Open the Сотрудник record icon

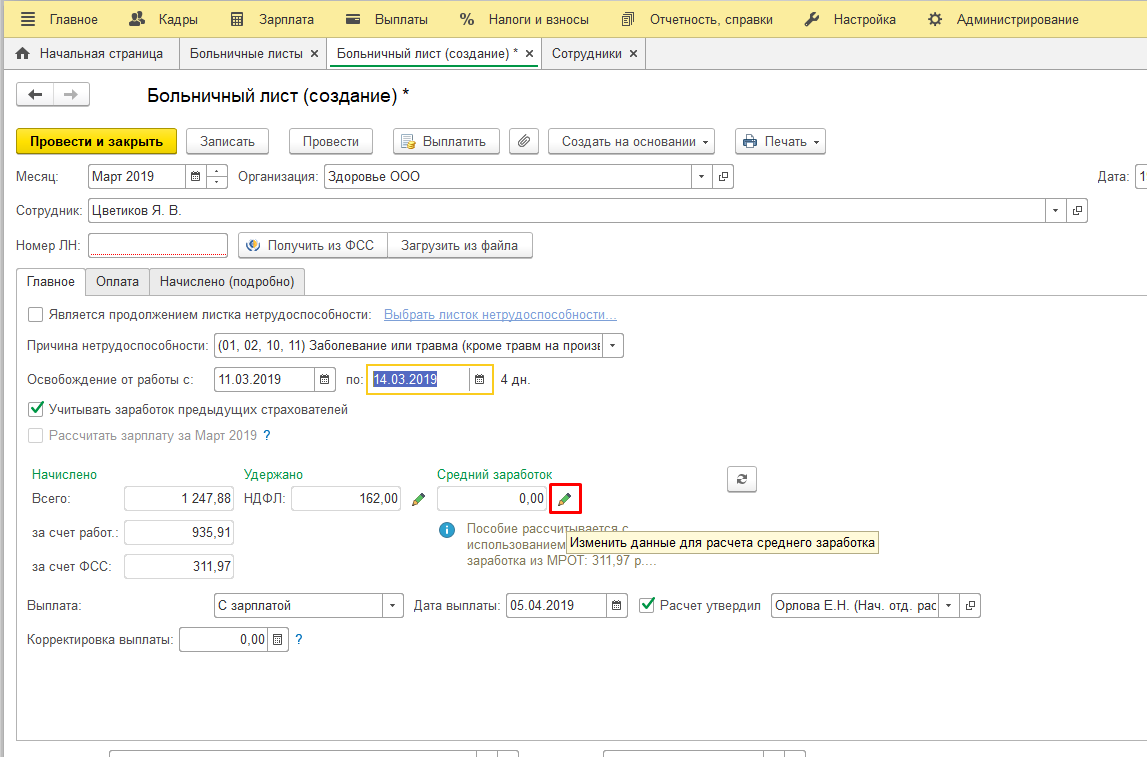[x=1078, y=210]
